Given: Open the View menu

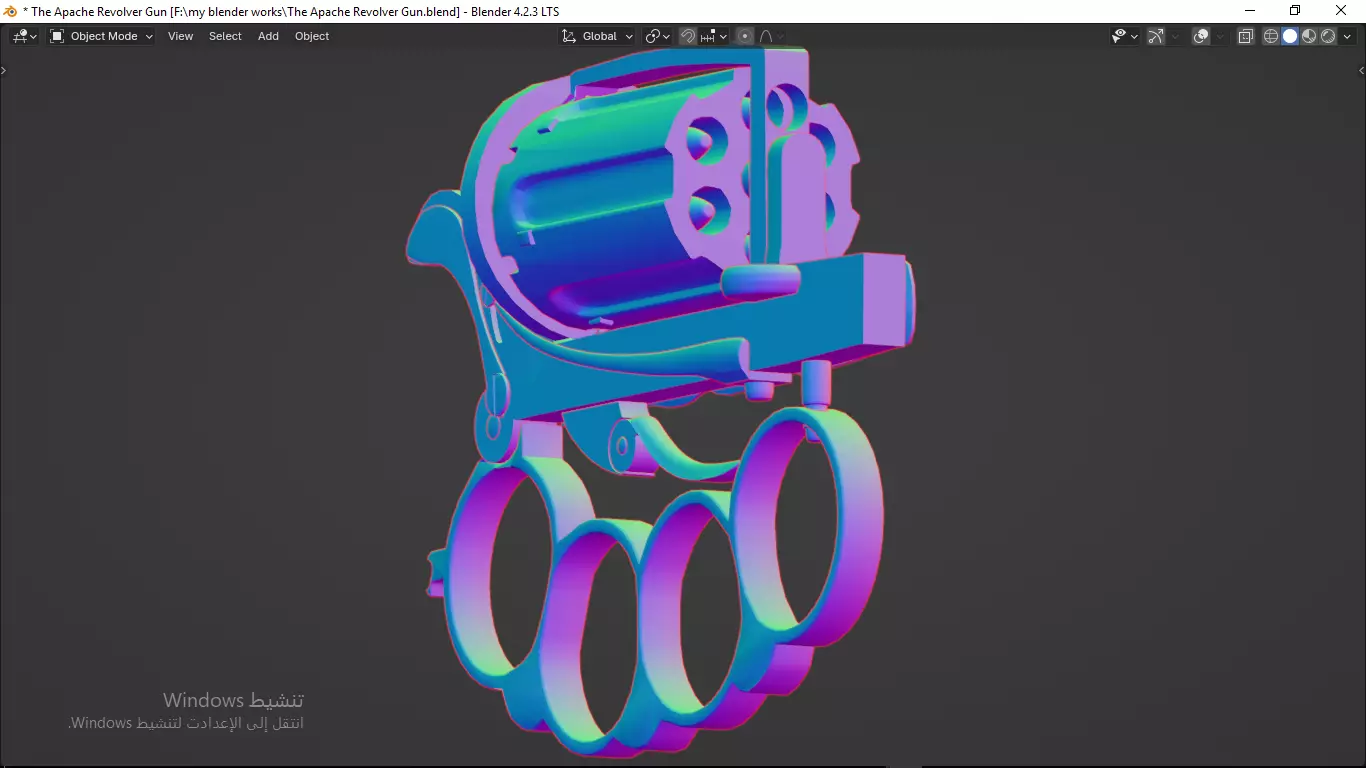Looking at the screenshot, I should tap(181, 36).
